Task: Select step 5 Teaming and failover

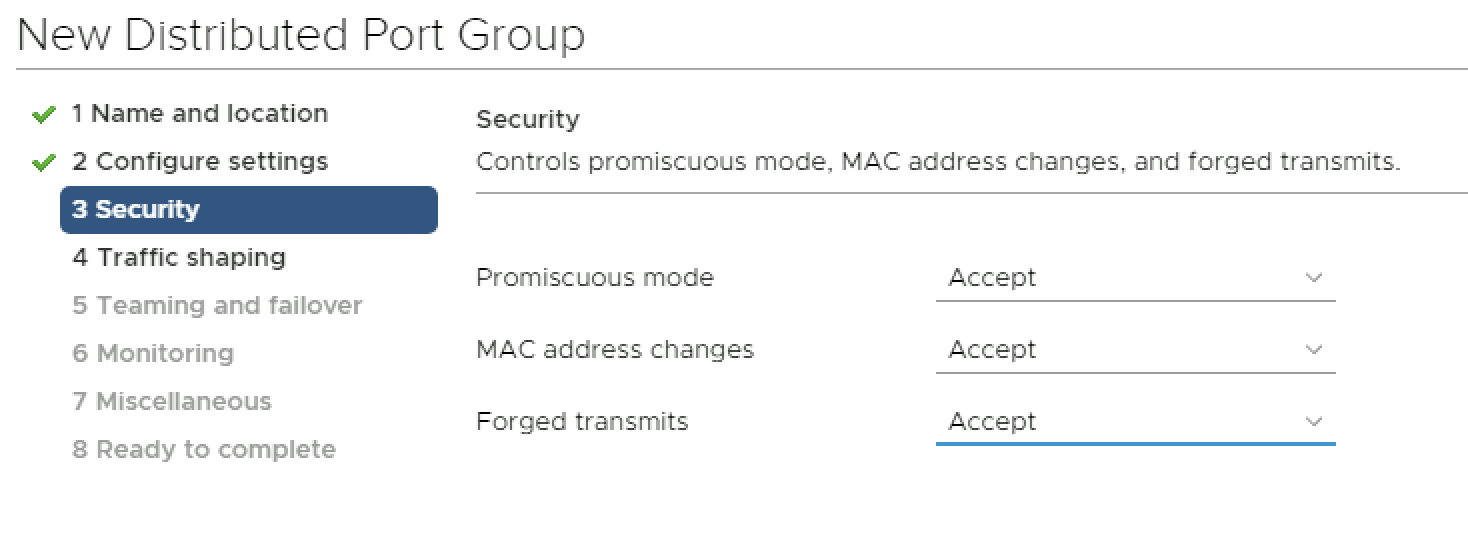Action: pos(217,306)
